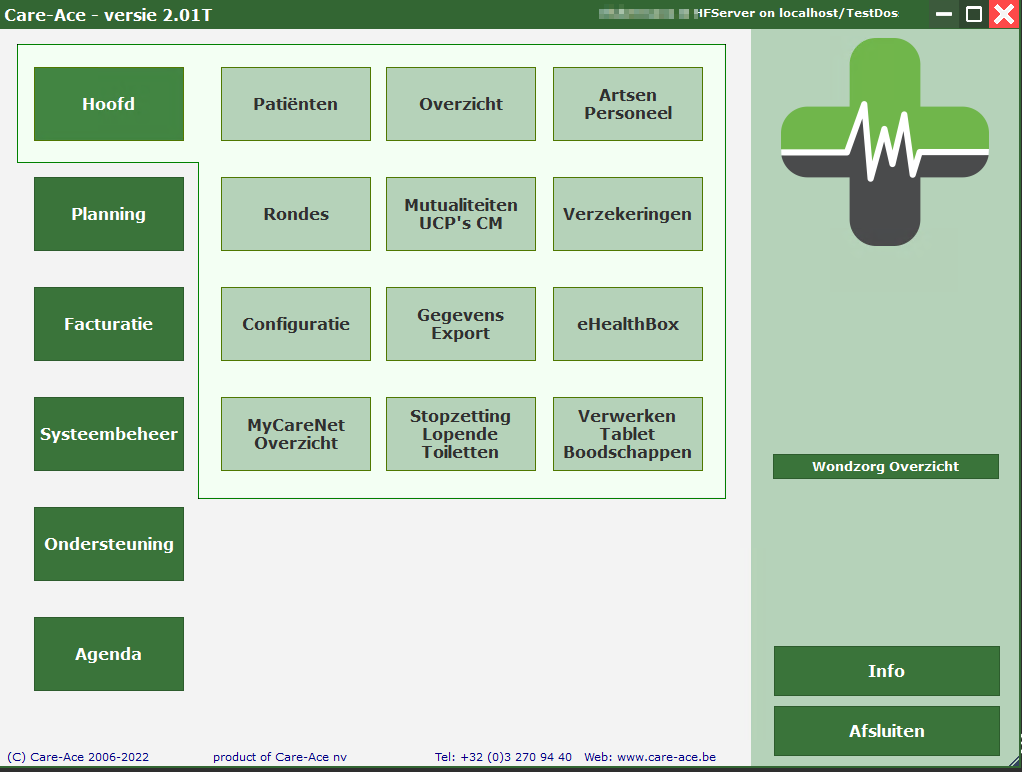This screenshot has width=1022, height=772.
Task: Click the Overzicht button
Action: point(461,104)
